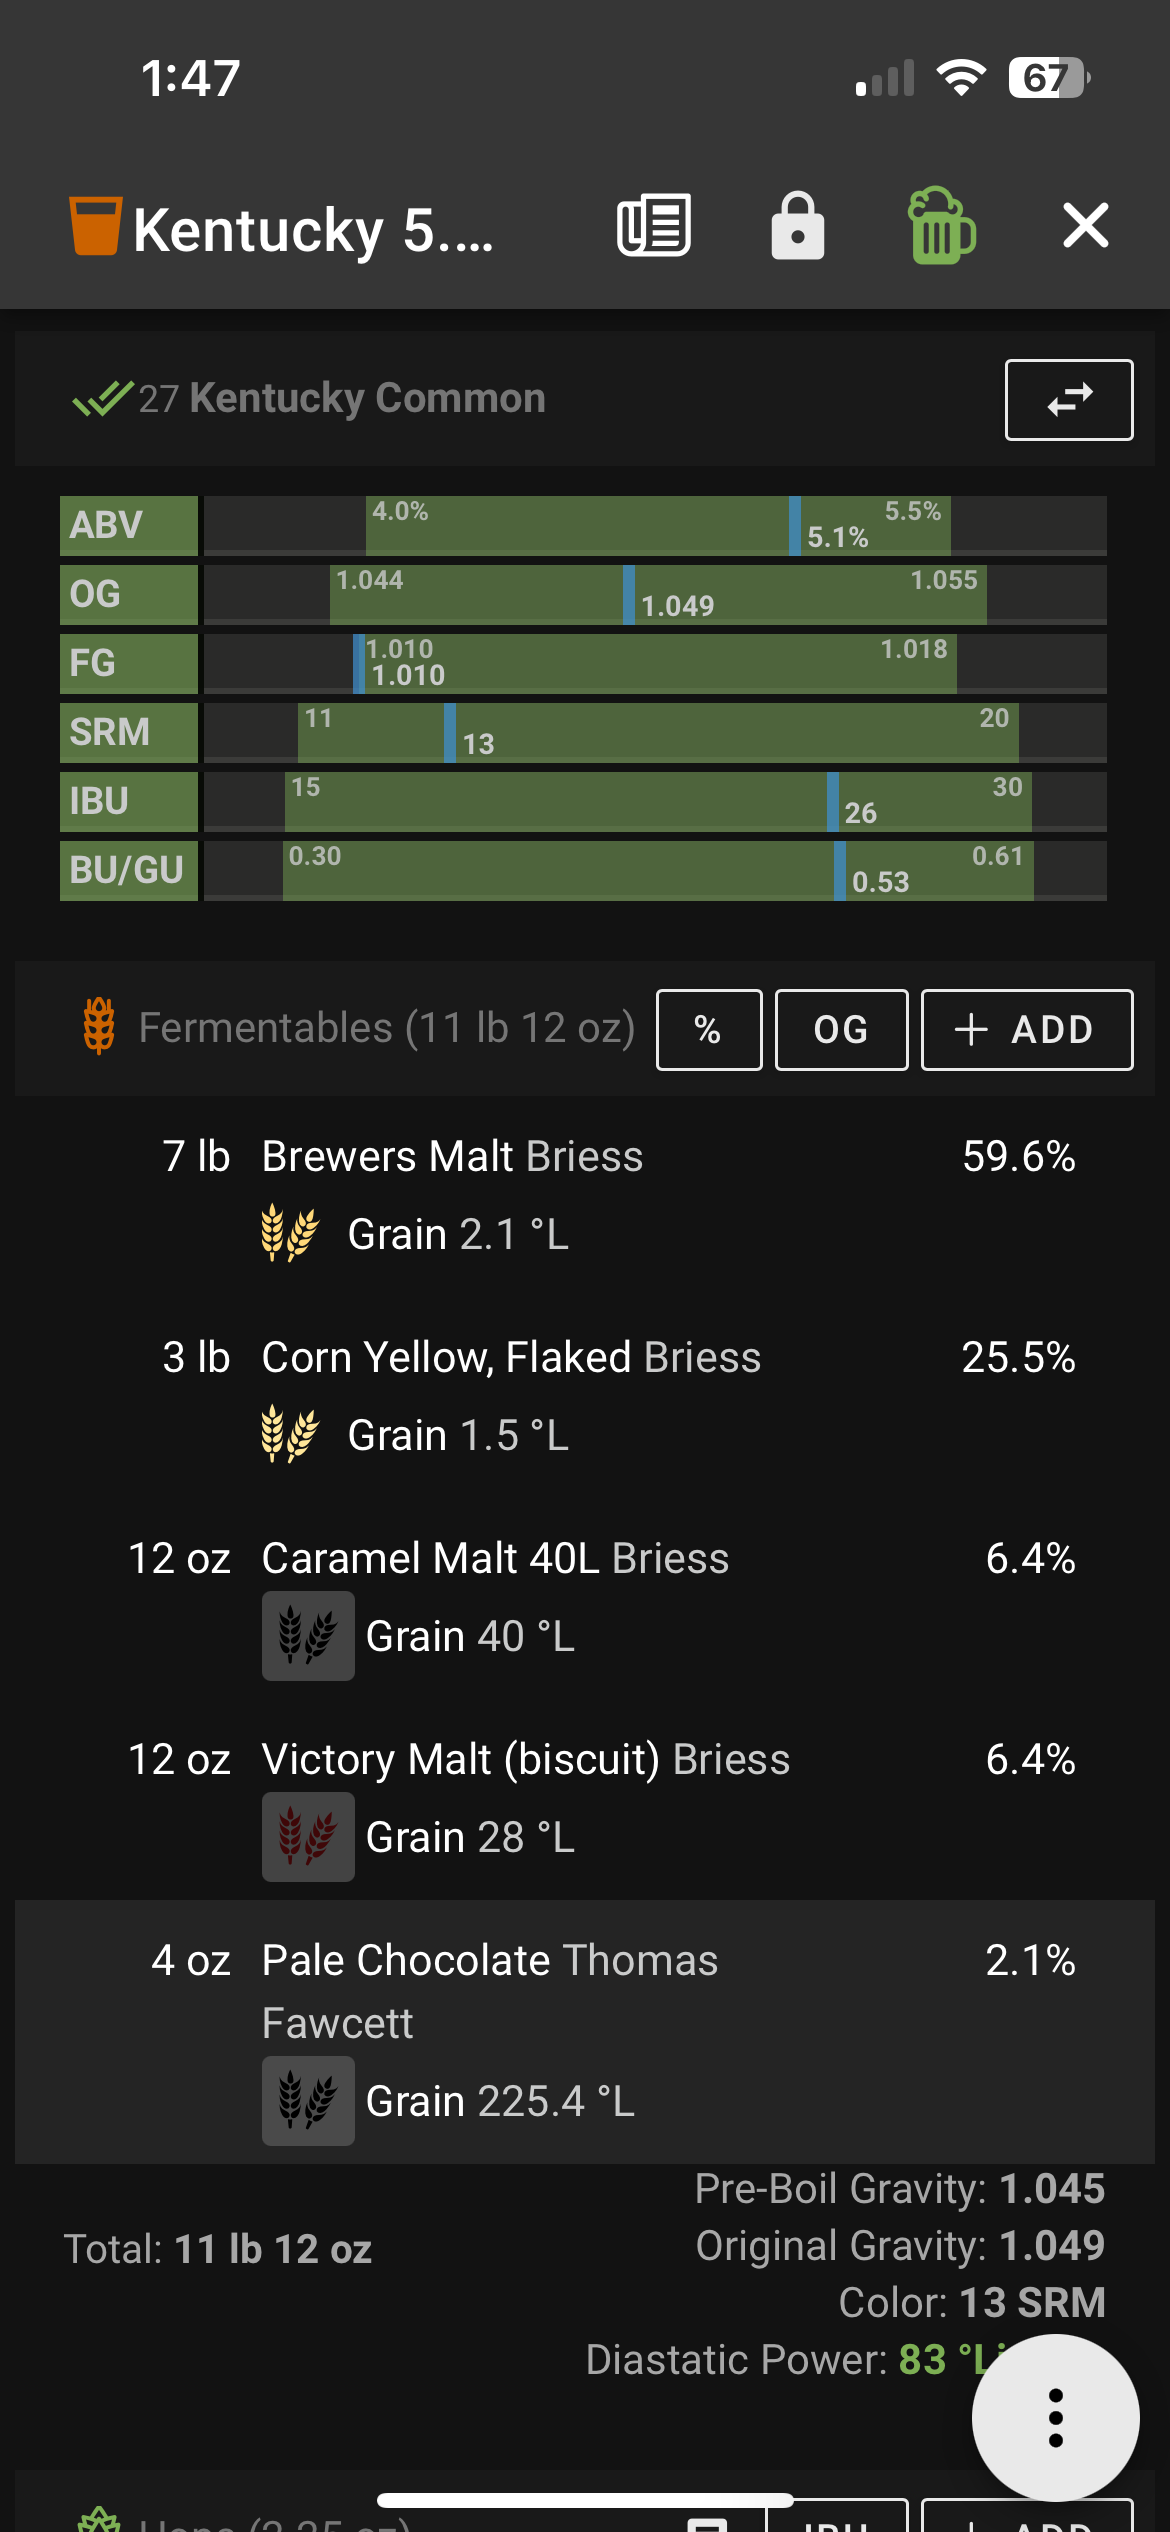Open the three-dot floating action menu
Screen dimensions: 1170x2532
[x=1055, y=2418]
